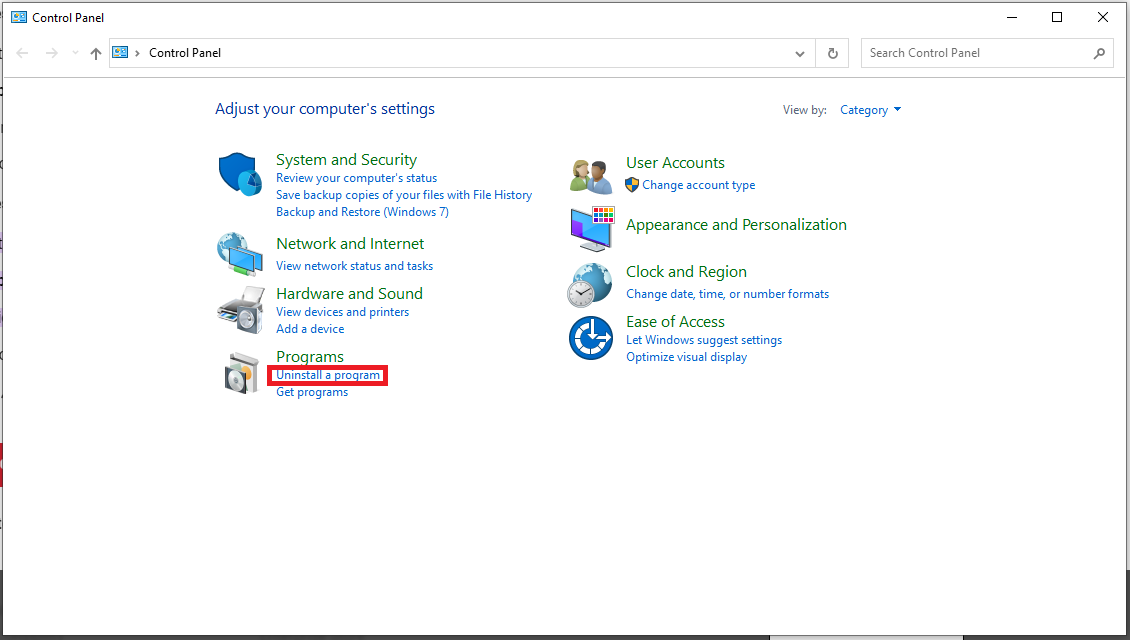Open Get programs link
Viewport: 1130px width, 640px height.
pos(311,392)
